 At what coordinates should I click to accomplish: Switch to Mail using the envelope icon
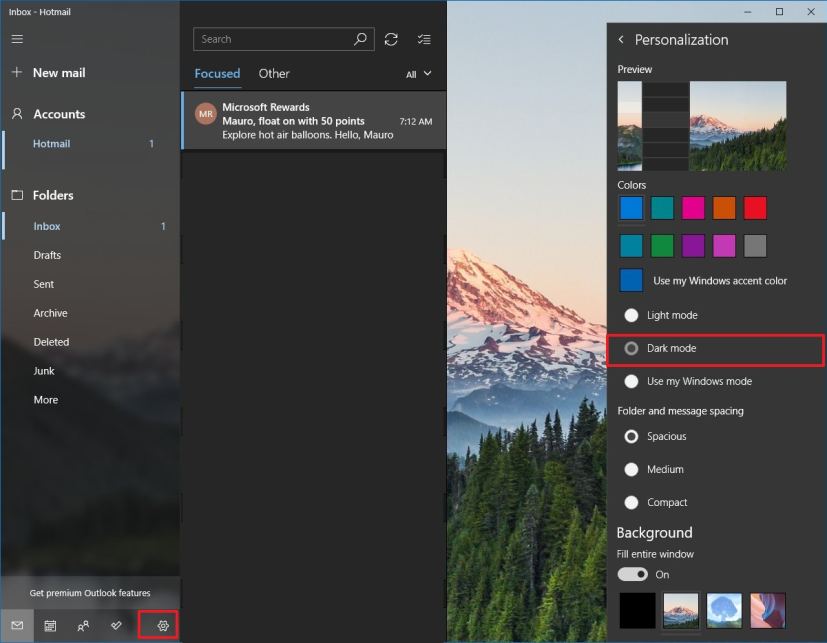17,626
